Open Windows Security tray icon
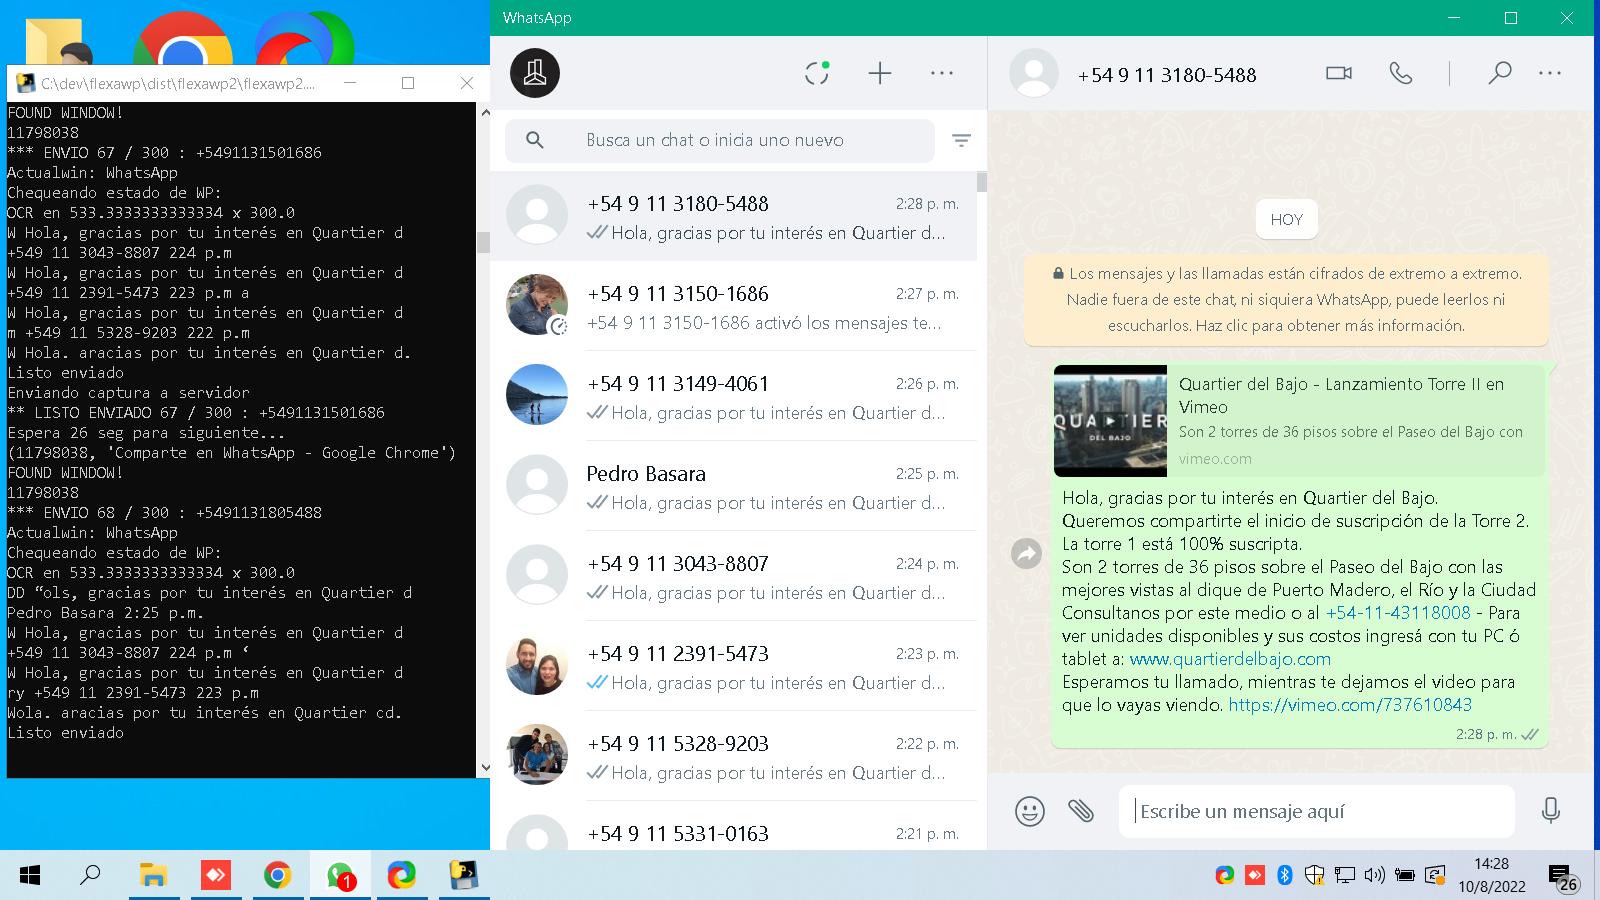The height and width of the screenshot is (900, 1600). pos(1315,876)
